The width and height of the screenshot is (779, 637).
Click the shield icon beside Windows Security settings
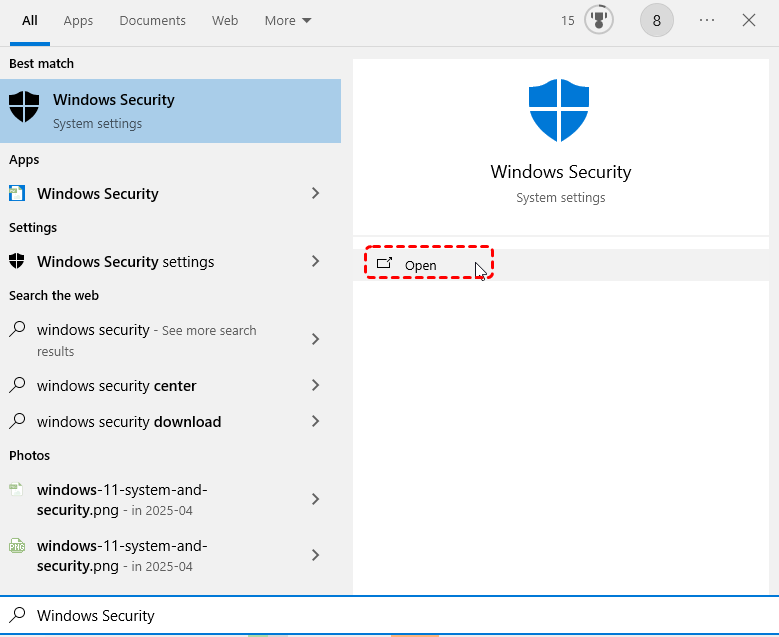(x=17, y=261)
